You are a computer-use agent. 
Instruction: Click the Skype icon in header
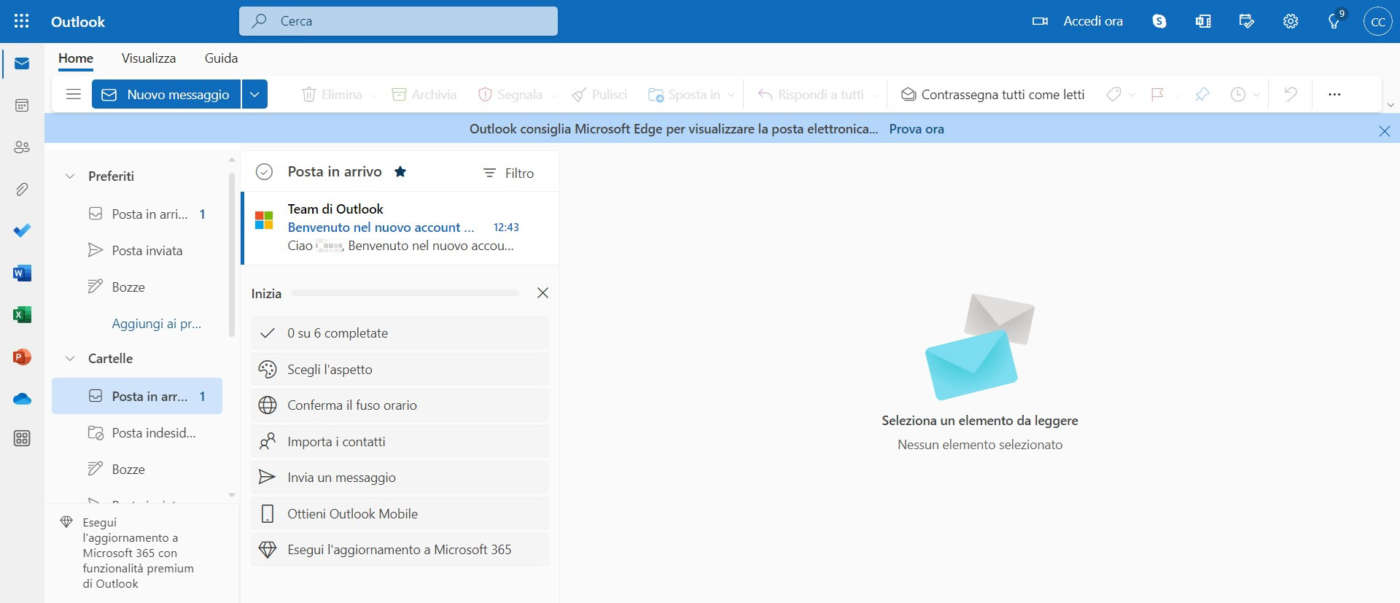[1159, 21]
